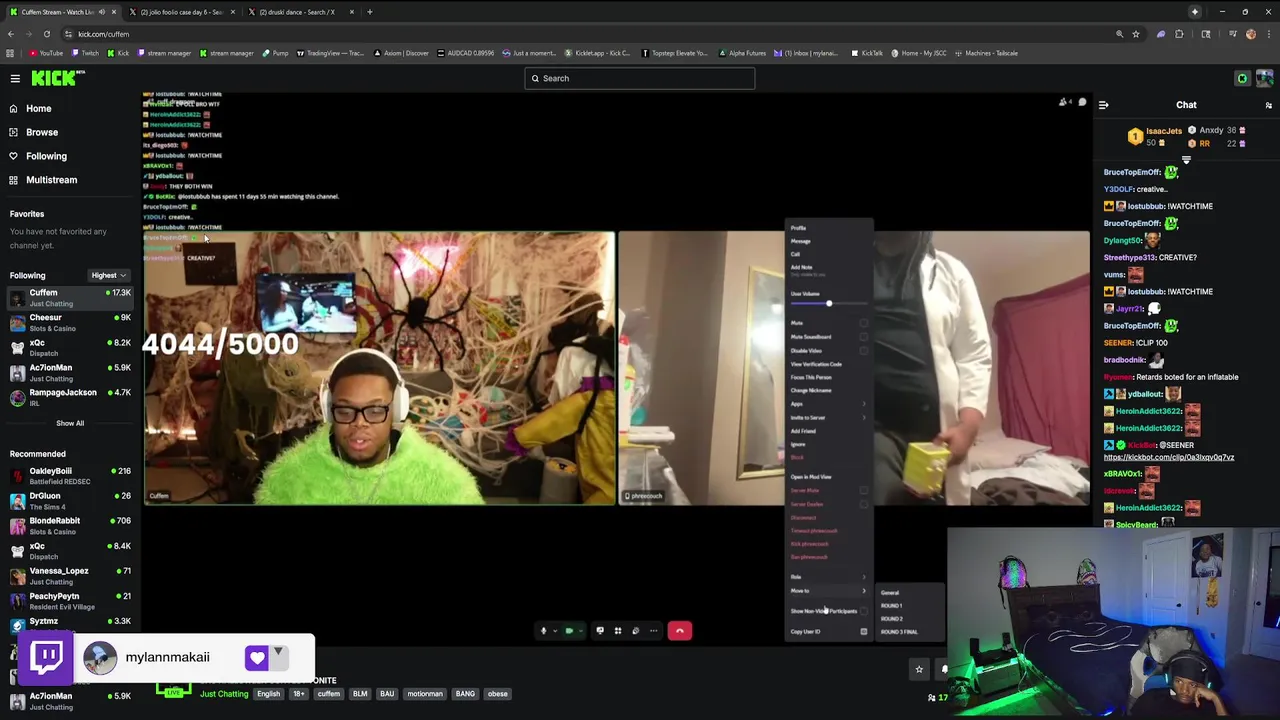
Task: Click the kick.com/cuffem address bar
Action: [x=590, y=34]
